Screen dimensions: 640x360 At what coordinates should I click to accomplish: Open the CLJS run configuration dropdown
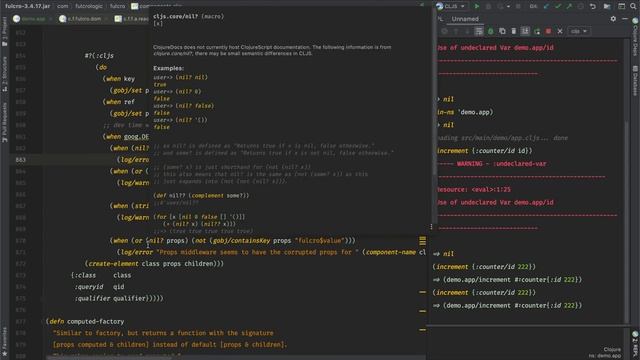[x=451, y=6]
